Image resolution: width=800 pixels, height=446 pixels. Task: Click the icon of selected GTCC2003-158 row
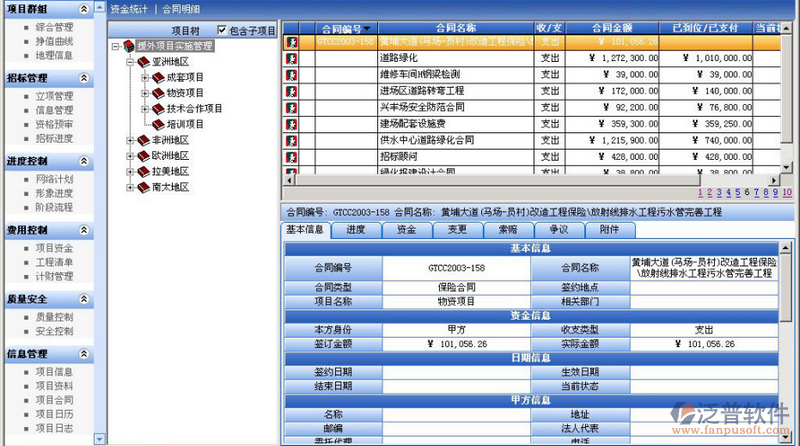(291, 42)
